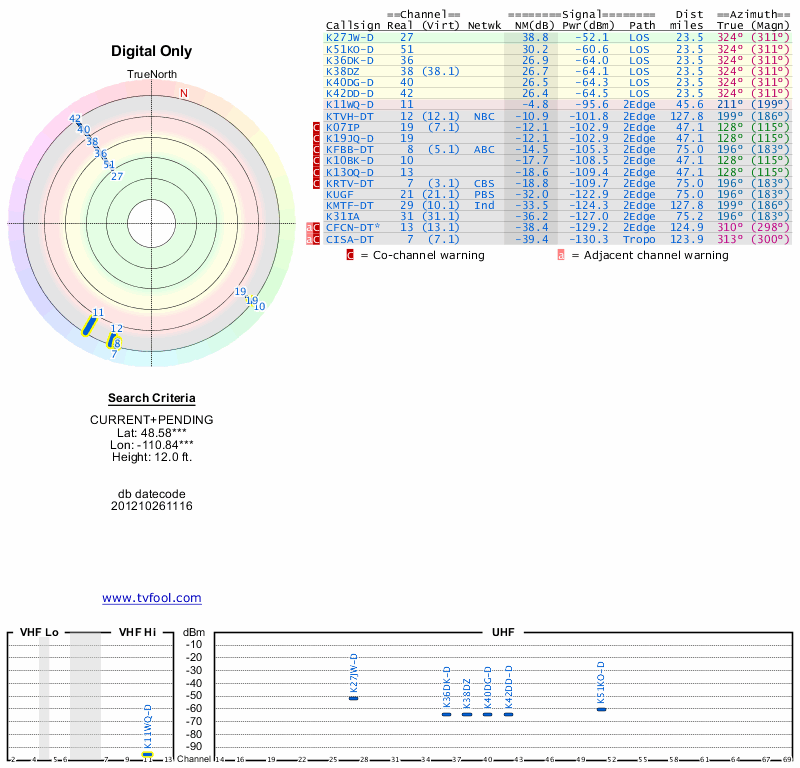Viewport: 800px width, 768px height.
Task: Open the www.tvfool.com link
Action: [x=152, y=598]
